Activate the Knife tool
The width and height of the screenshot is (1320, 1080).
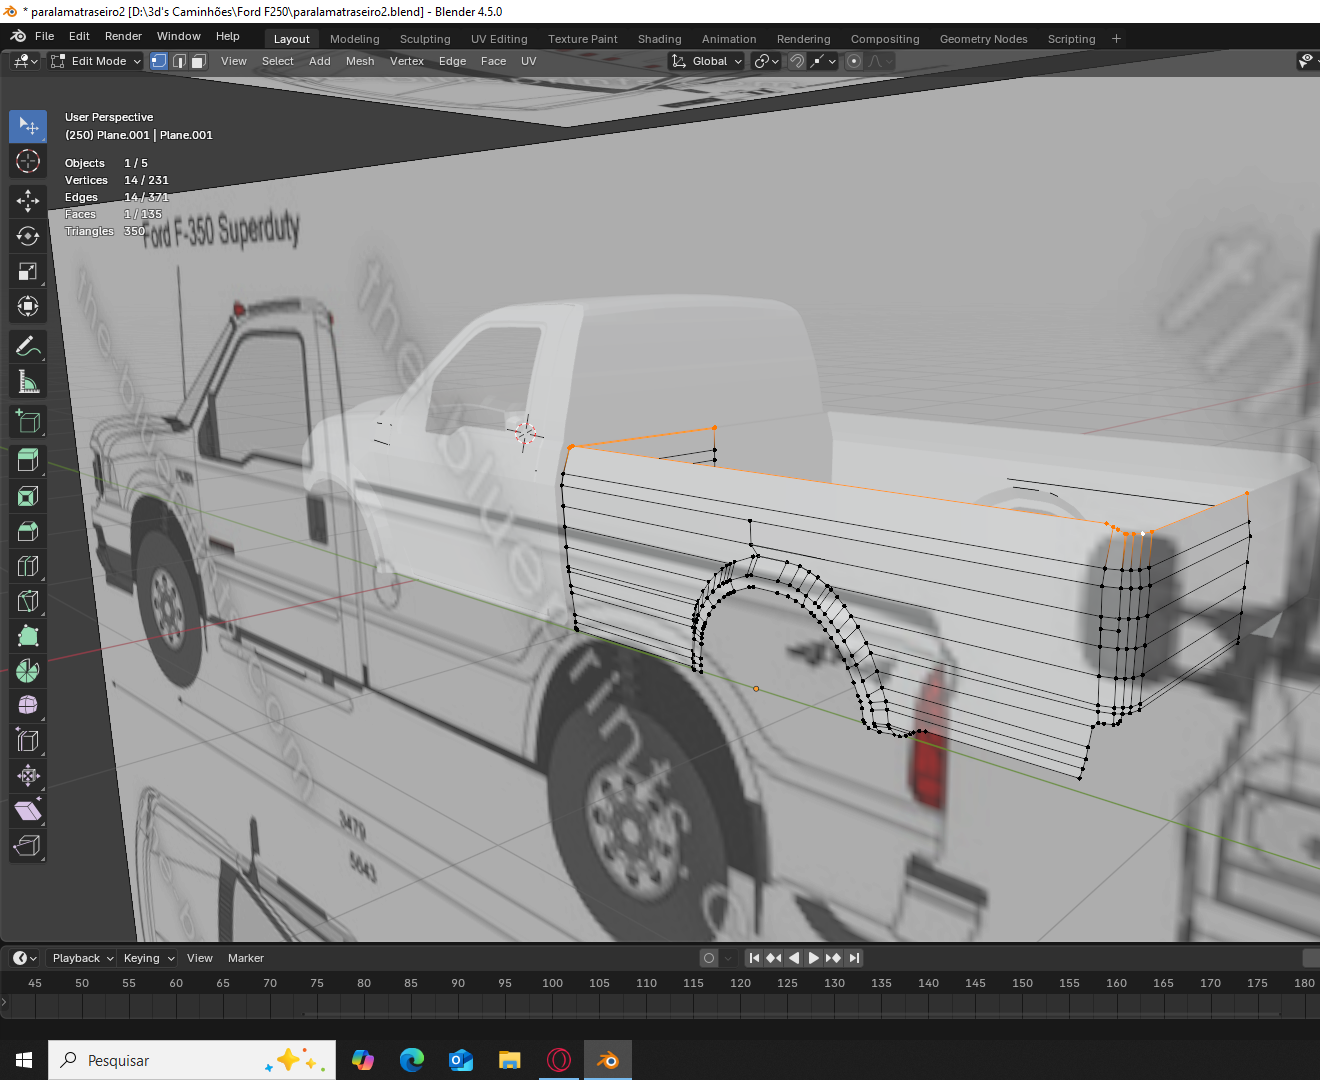[28, 601]
